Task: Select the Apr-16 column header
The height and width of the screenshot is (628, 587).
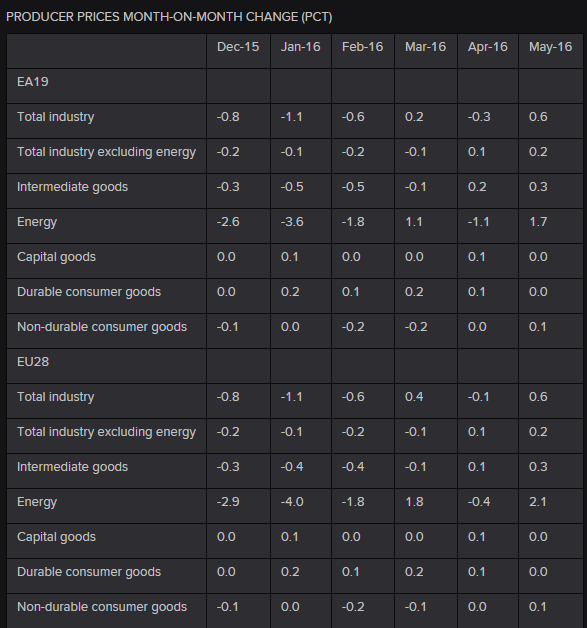Action: [x=487, y=47]
